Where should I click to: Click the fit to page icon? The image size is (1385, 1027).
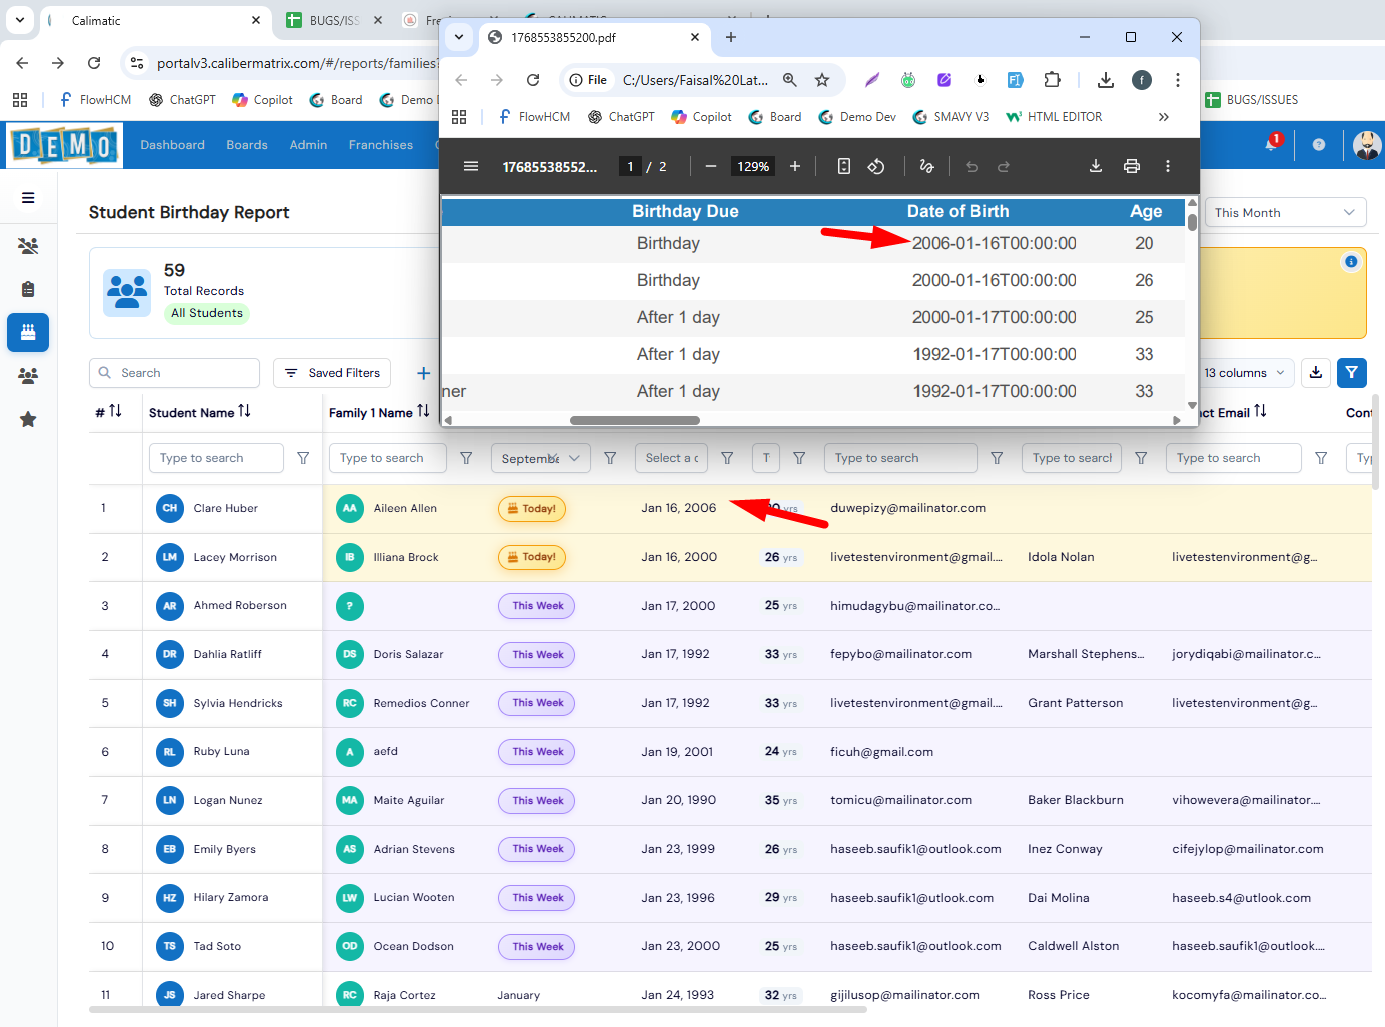[844, 166]
